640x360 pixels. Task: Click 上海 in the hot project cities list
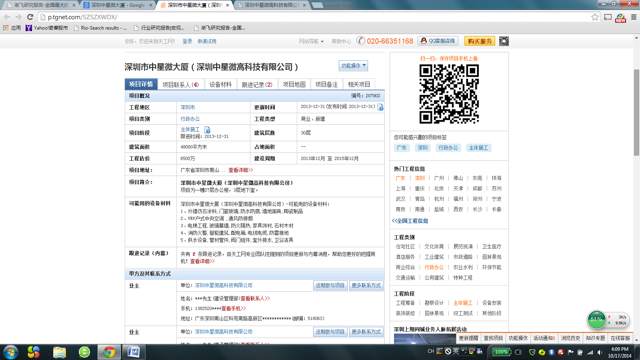point(400,188)
